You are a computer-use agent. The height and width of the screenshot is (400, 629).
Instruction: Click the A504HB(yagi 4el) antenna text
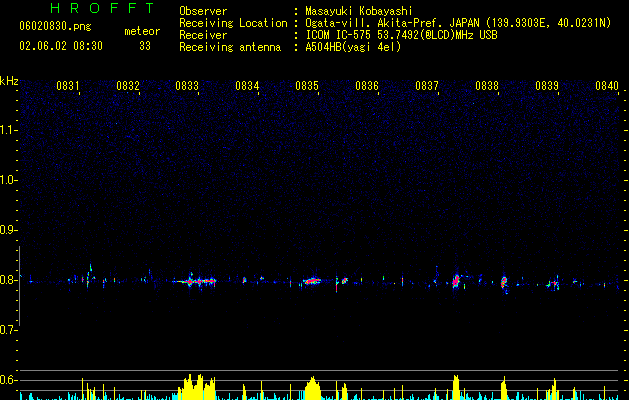pyautogui.click(x=353, y=47)
